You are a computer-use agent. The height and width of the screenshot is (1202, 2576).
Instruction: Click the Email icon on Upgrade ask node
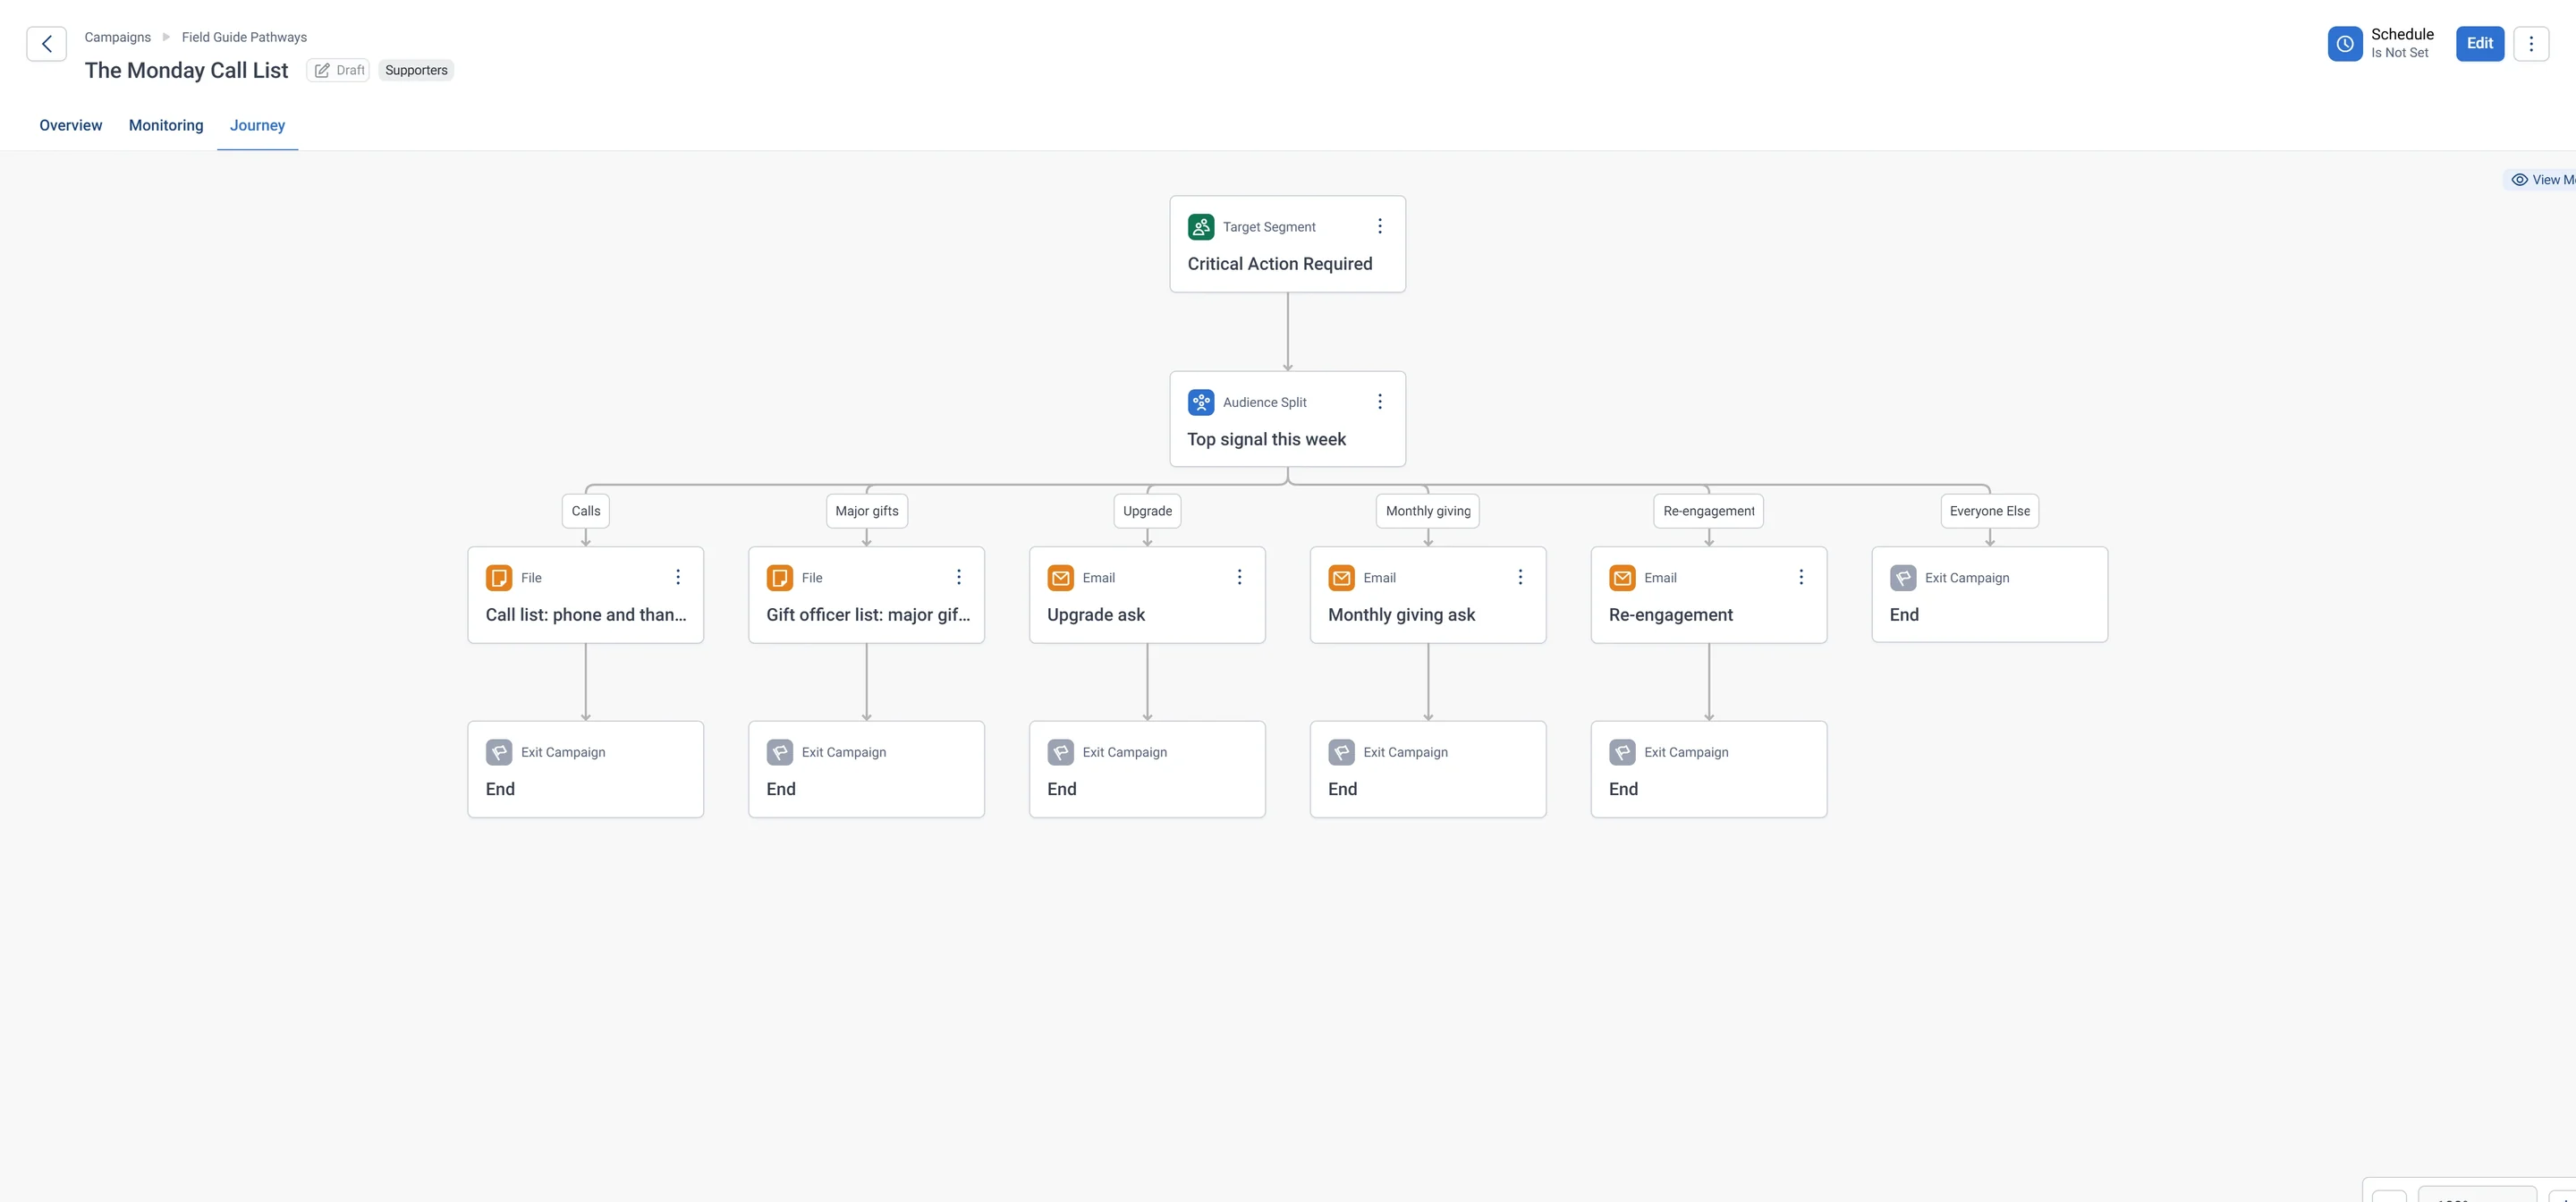[x=1061, y=578]
